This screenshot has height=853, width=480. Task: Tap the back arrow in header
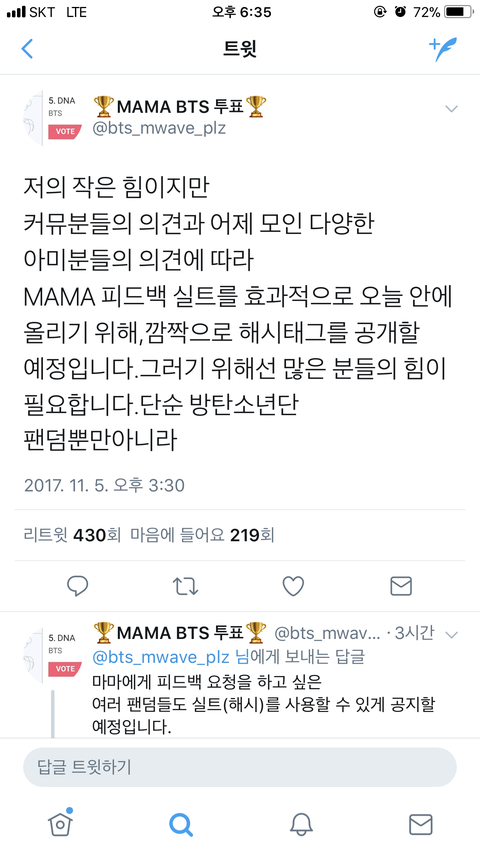[x=27, y=48]
